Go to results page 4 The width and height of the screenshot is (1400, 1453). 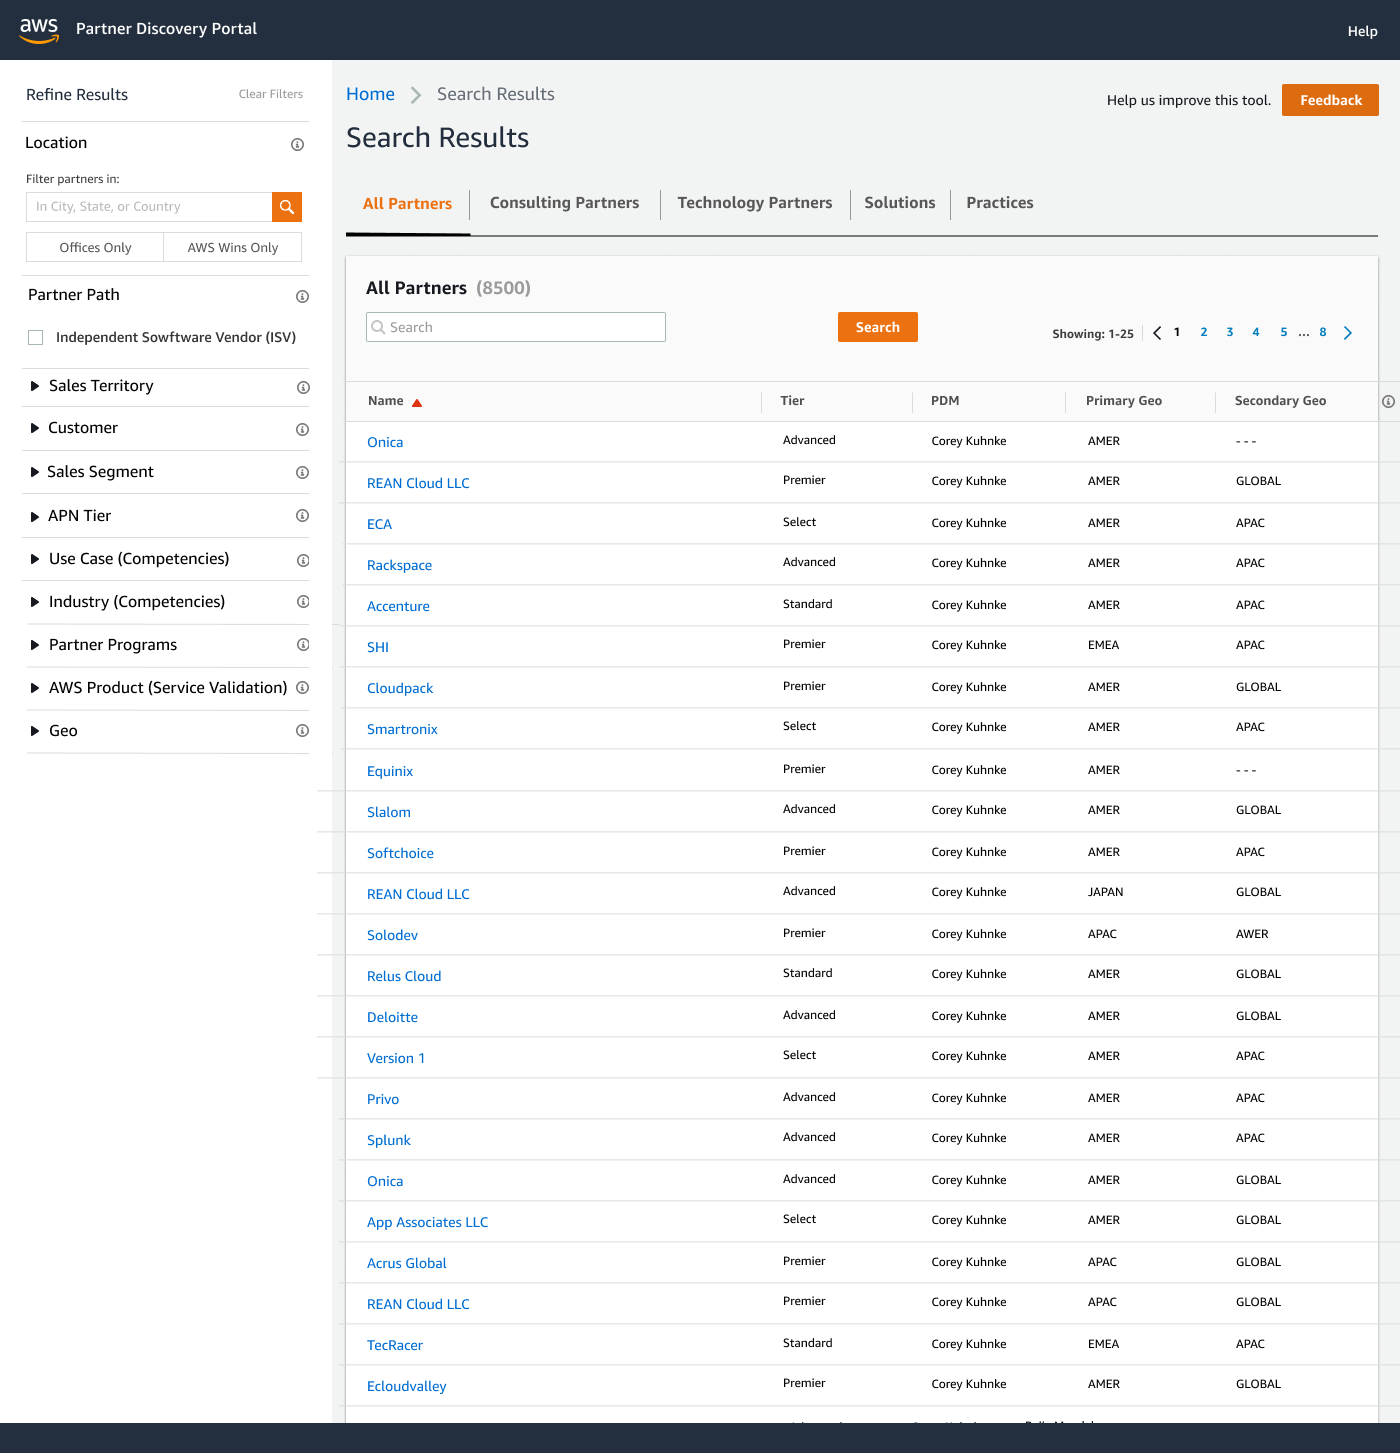click(1255, 332)
